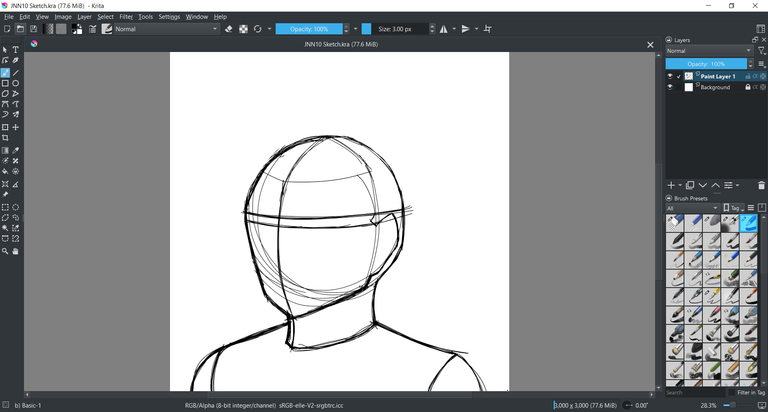Viewport: 768px width, 412px height.
Task: Open the Layer menu
Action: pyautogui.click(x=84, y=17)
